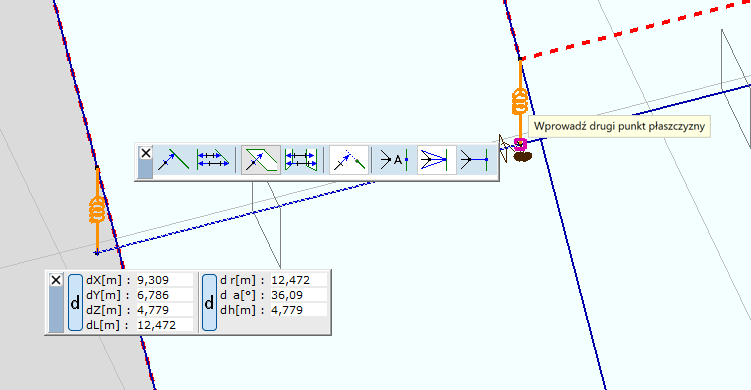This screenshot has width=751, height=390.
Task: Select the parallel dimension between lines icon
Action: 213,160
